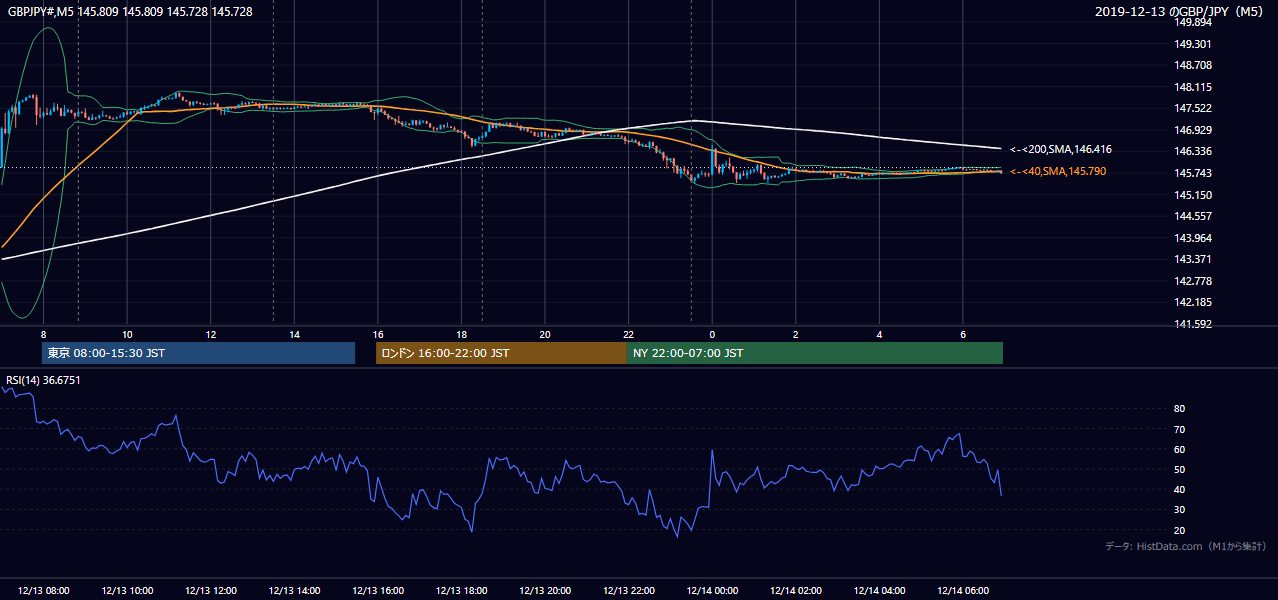Click bottom time label 12/13 12:00
The image size is (1278, 600).
tap(211, 591)
